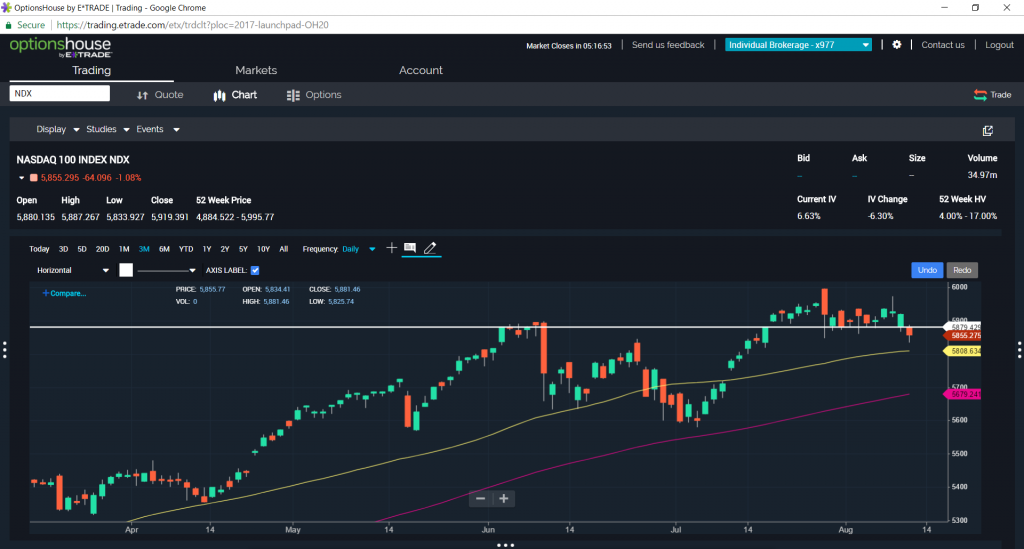The image size is (1024, 549).
Task: Zoom out the chart with minus
Action: pyautogui.click(x=481, y=499)
